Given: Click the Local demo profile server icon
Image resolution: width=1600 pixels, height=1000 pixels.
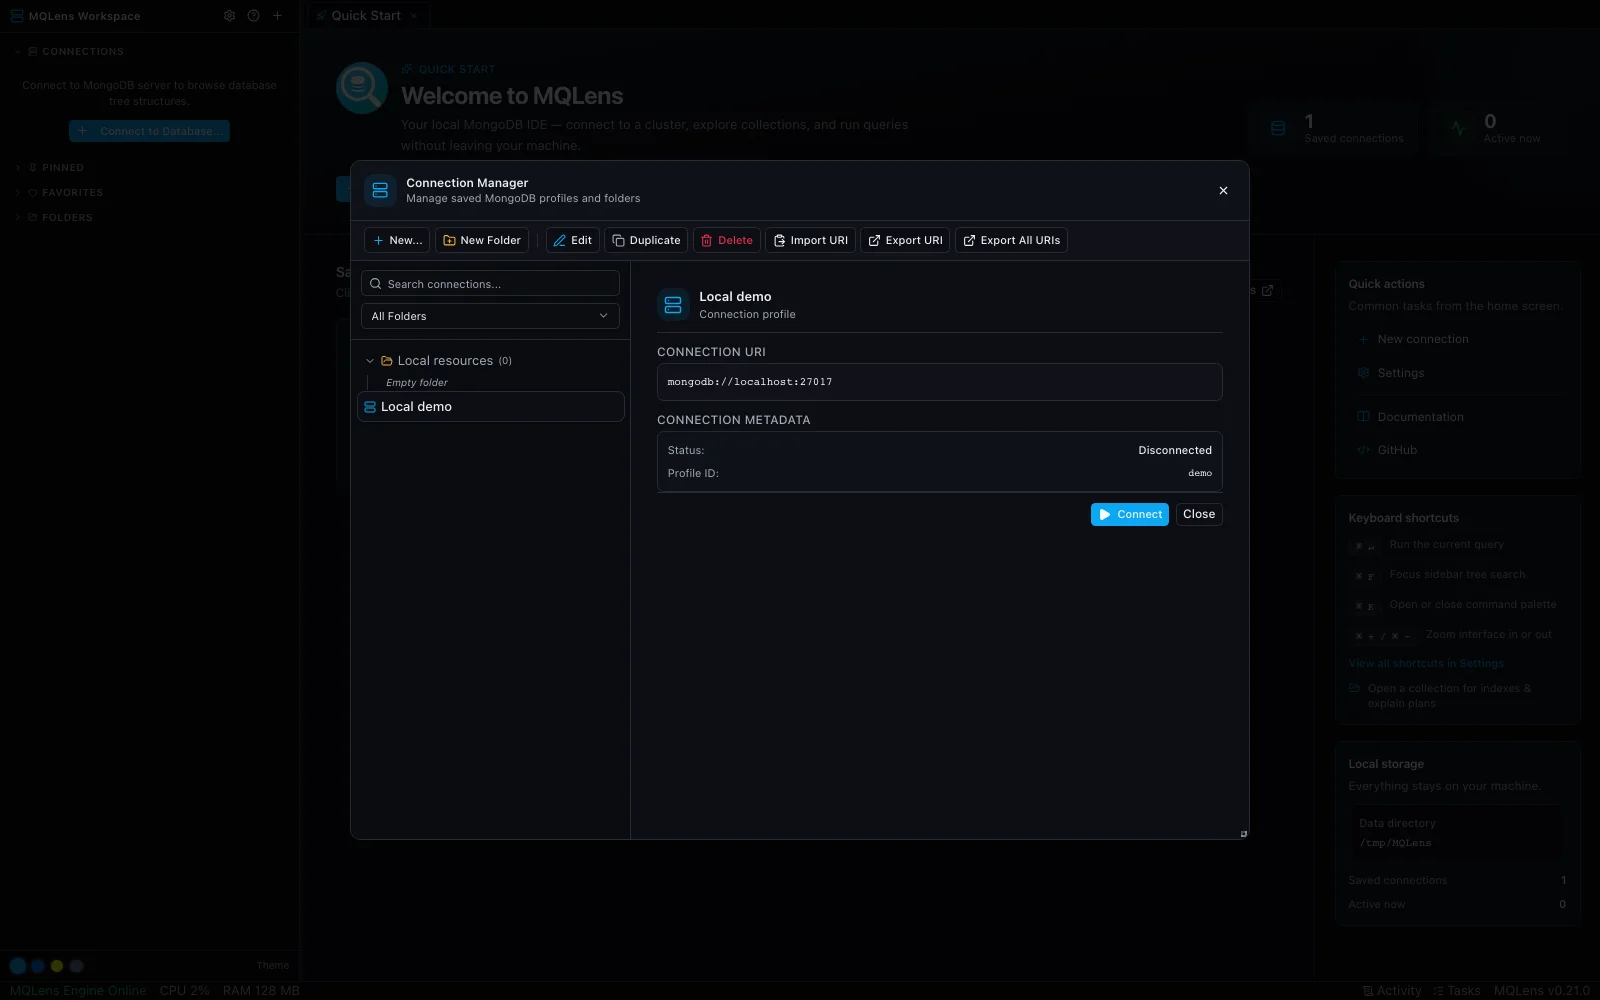Looking at the screenshot, I should pos(673,305).
